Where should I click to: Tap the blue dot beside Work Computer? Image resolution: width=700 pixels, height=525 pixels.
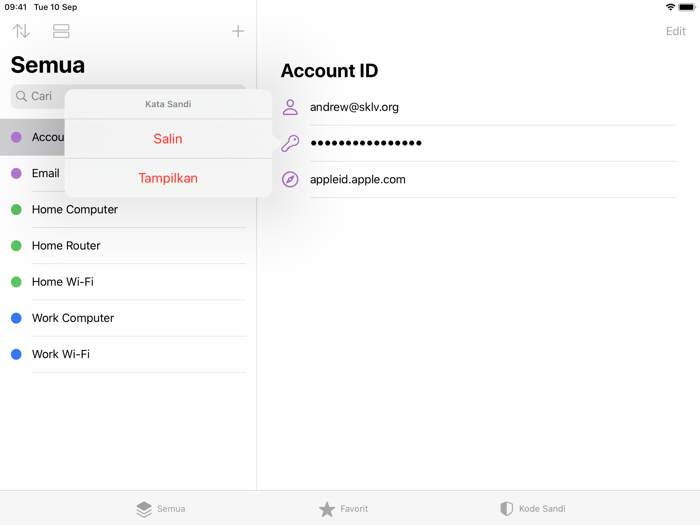click(16, 318)
